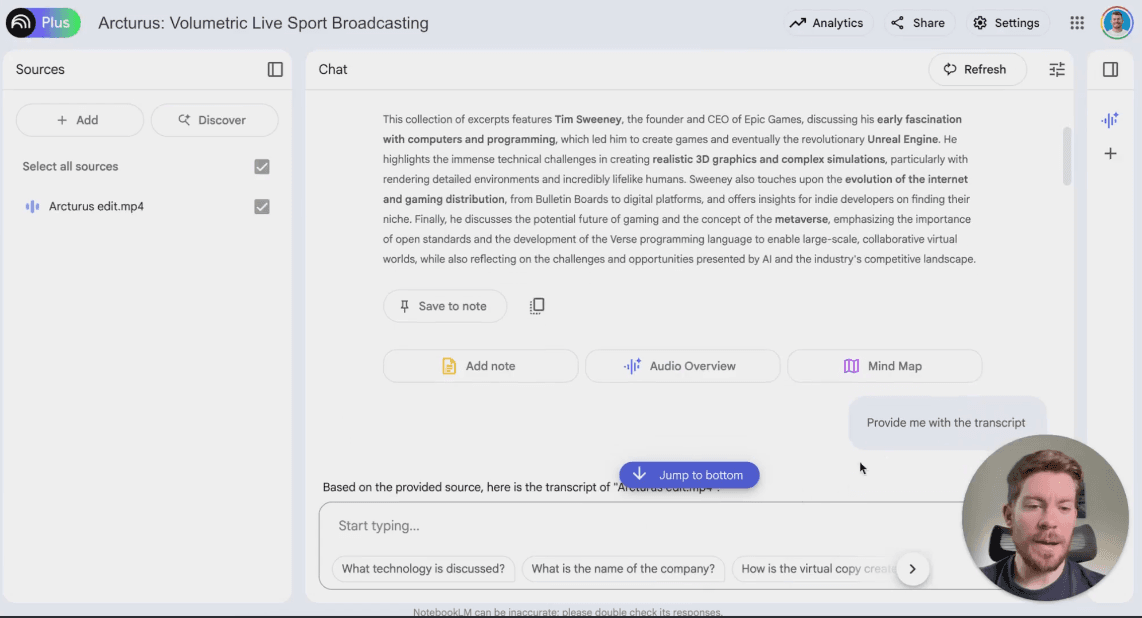Show more suggestions with the right chevron
This screenshot has width=1142, height=618.
coord(913,569)
